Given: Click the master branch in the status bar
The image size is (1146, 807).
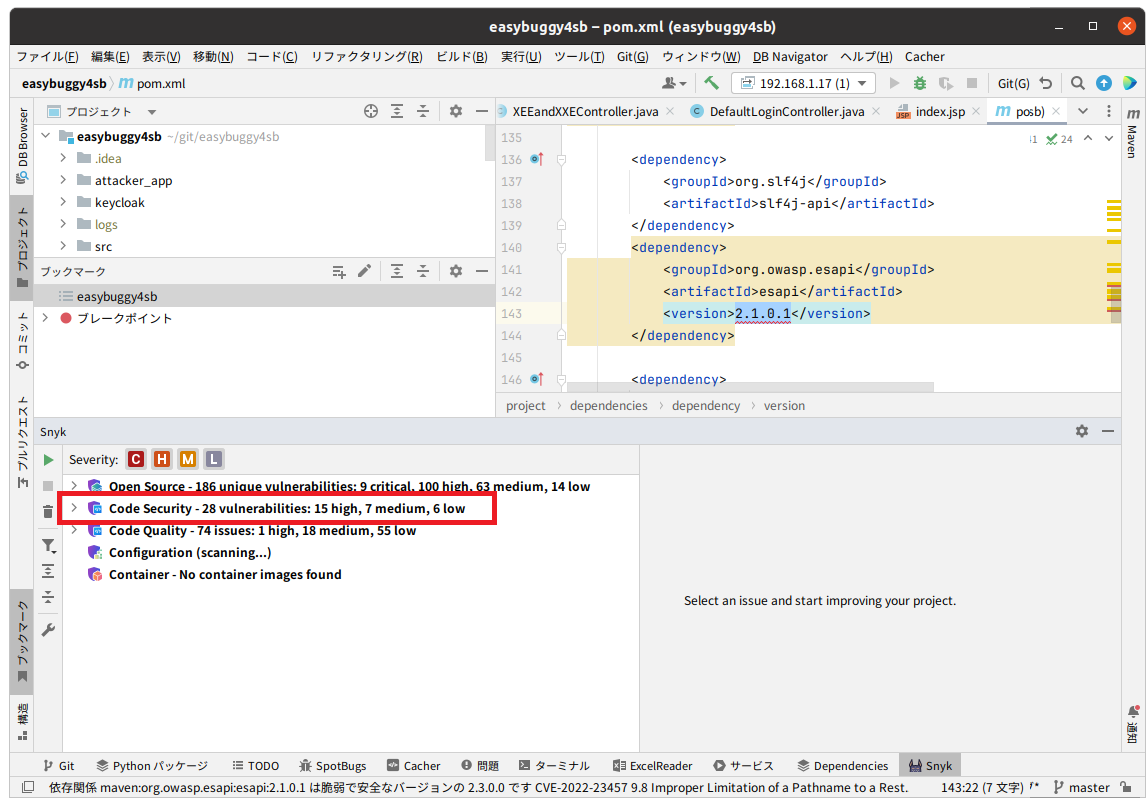Looking at the screenshot, I should [x=1087, y=787].
